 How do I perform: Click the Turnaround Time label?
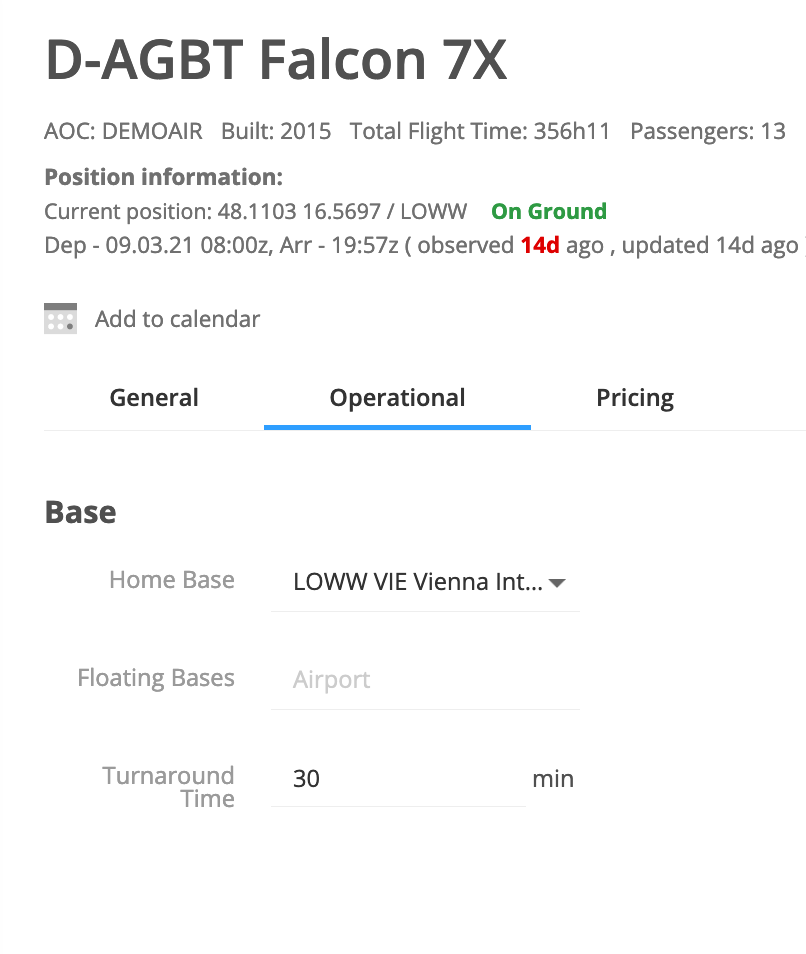point(169,787)
